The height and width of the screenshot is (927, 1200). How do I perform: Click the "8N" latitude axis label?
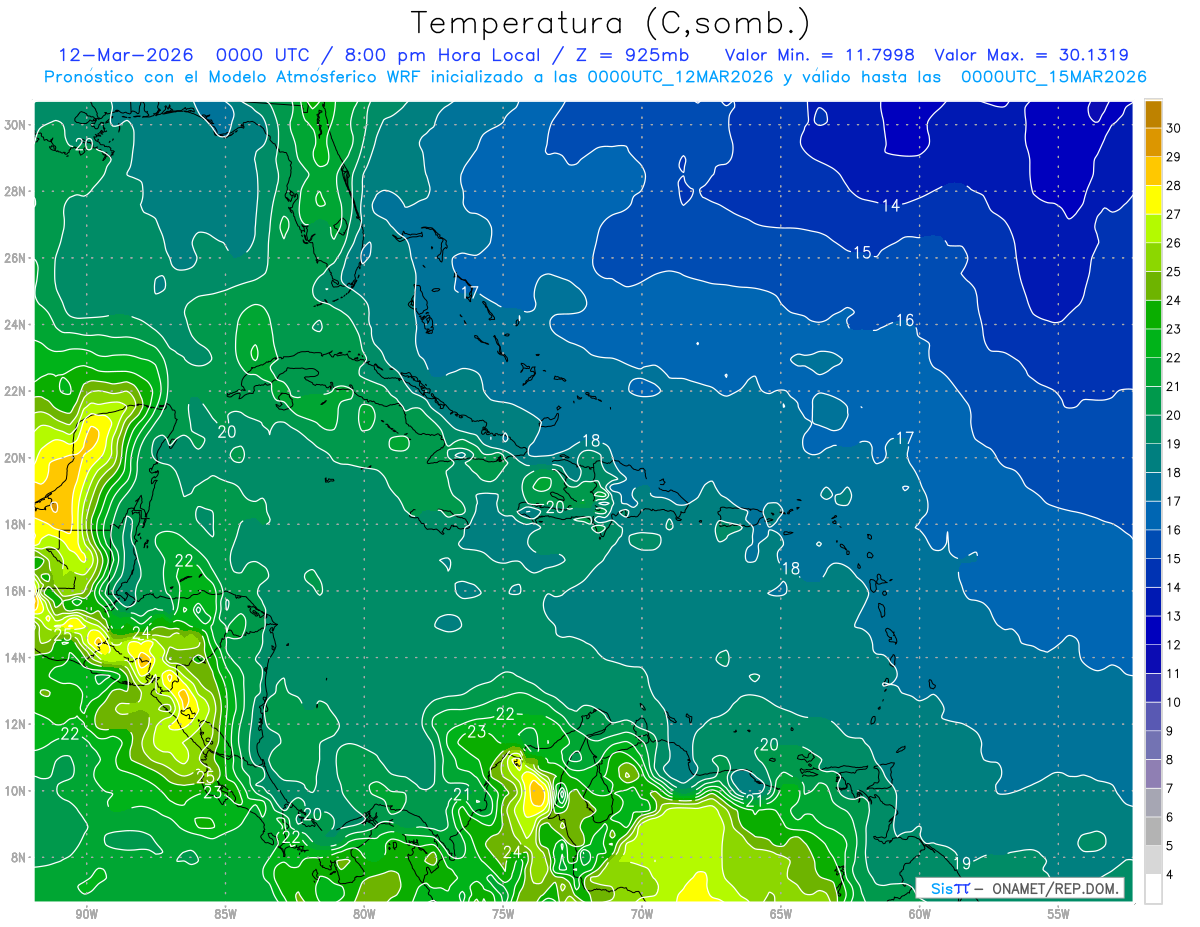pos(19,857)
